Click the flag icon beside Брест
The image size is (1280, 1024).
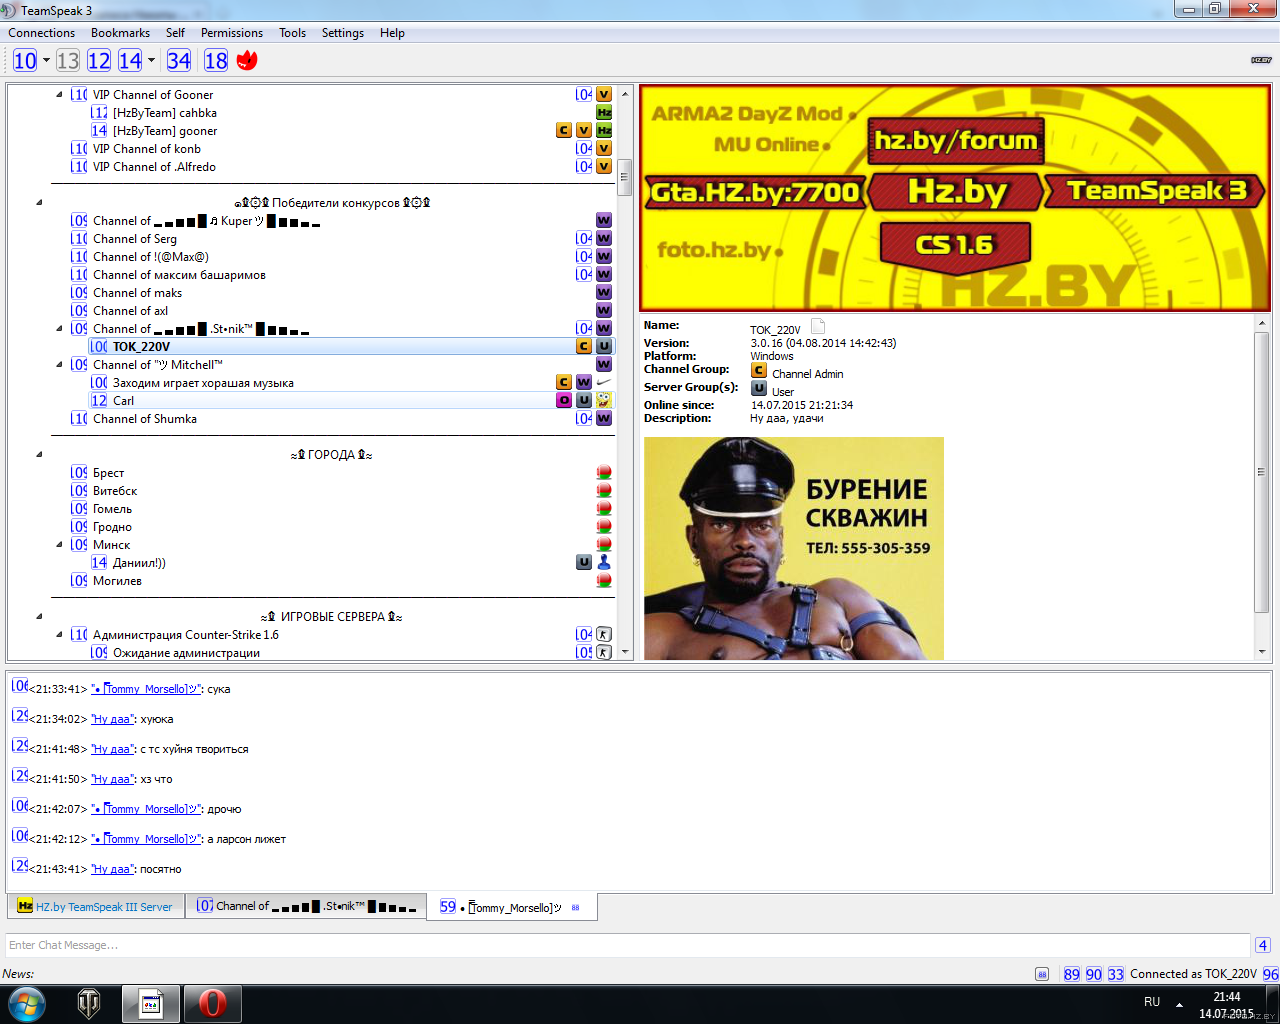(604, 473)
